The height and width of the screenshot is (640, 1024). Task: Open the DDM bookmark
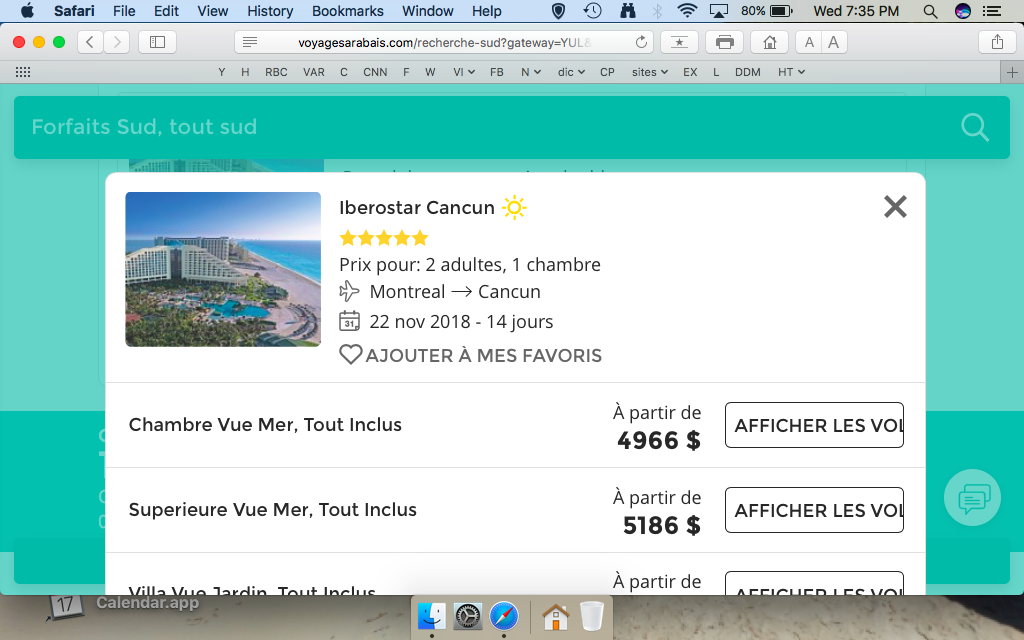coord(748,72)
